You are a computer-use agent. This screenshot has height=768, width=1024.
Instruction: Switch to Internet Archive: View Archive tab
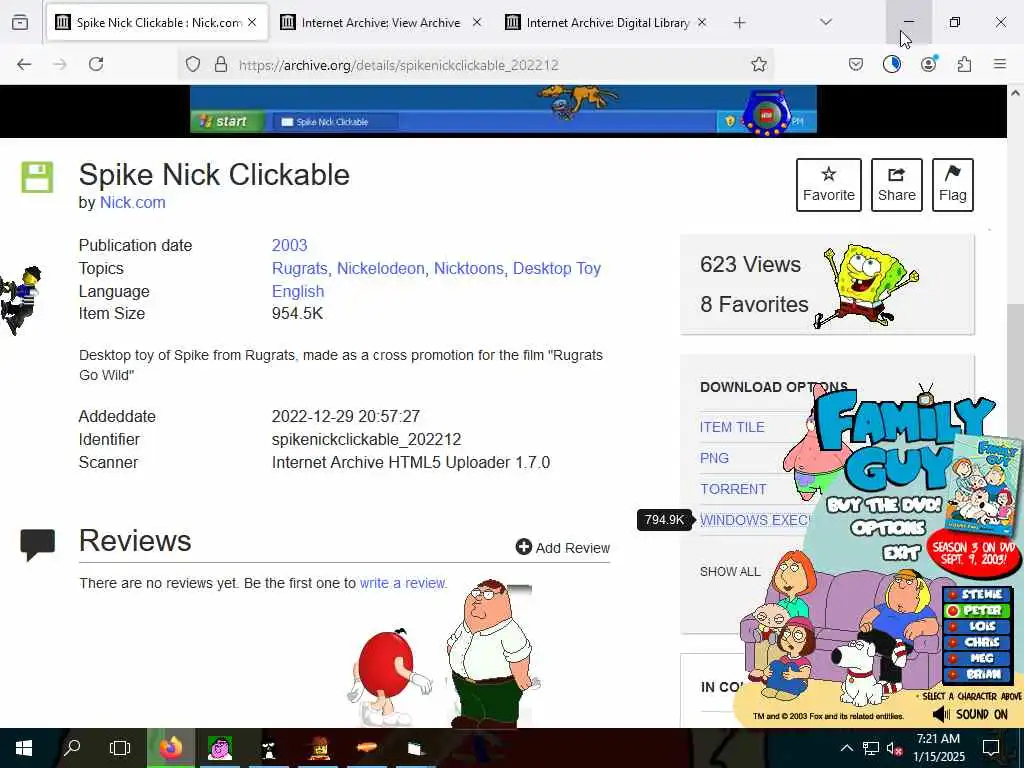(x=381, y=23)
